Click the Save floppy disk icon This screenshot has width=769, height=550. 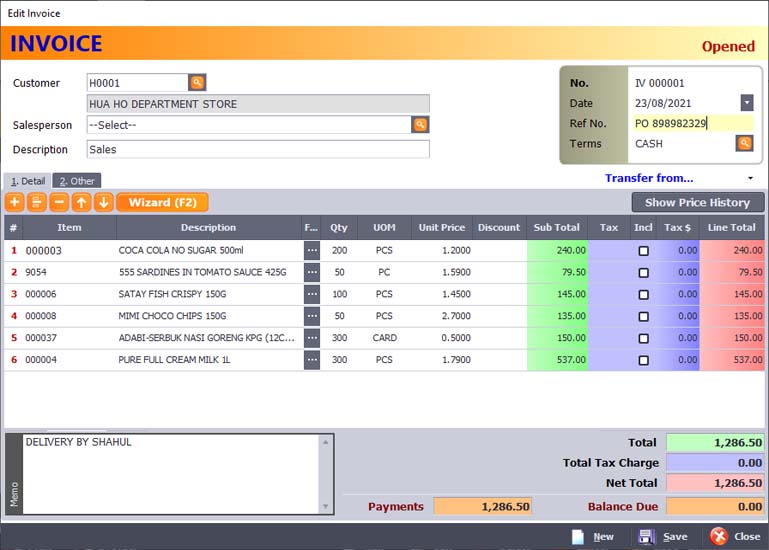point(647,537)
